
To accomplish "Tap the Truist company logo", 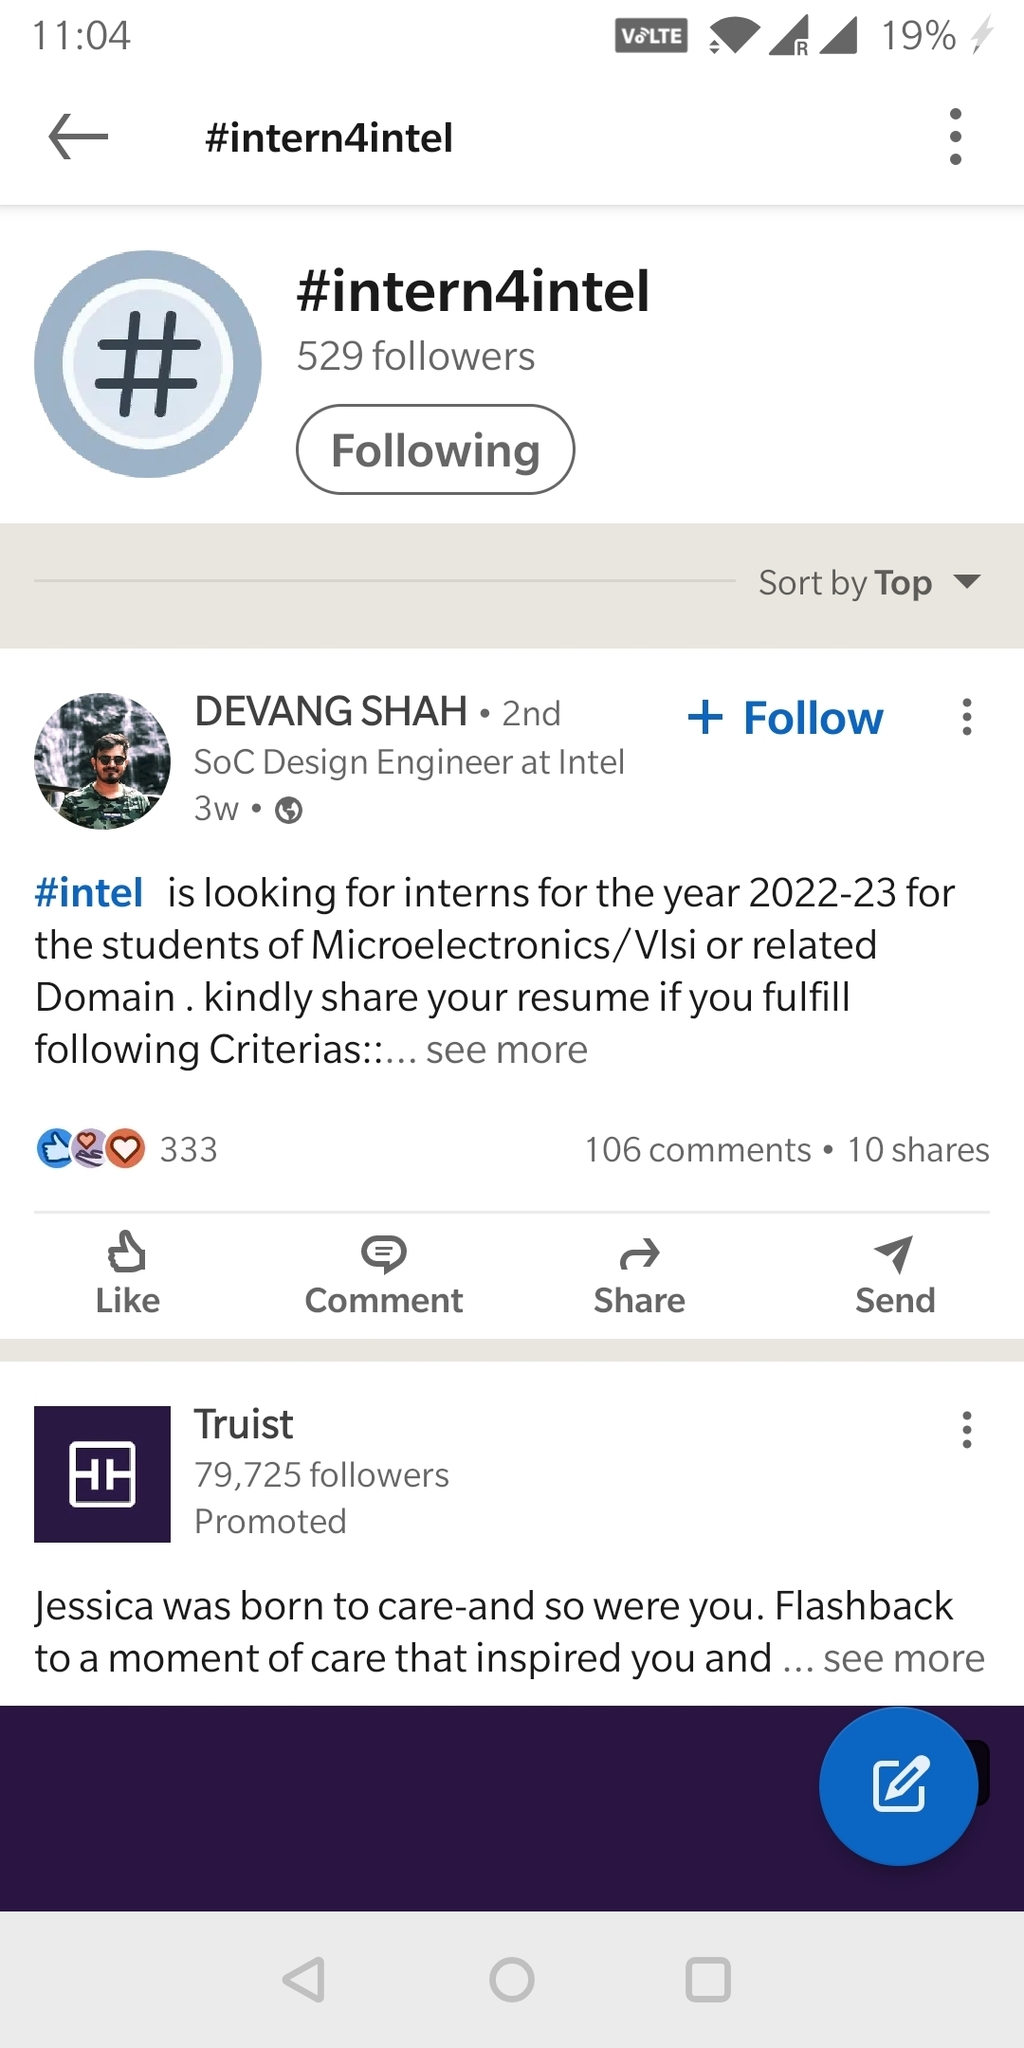I will (102, 1474).
